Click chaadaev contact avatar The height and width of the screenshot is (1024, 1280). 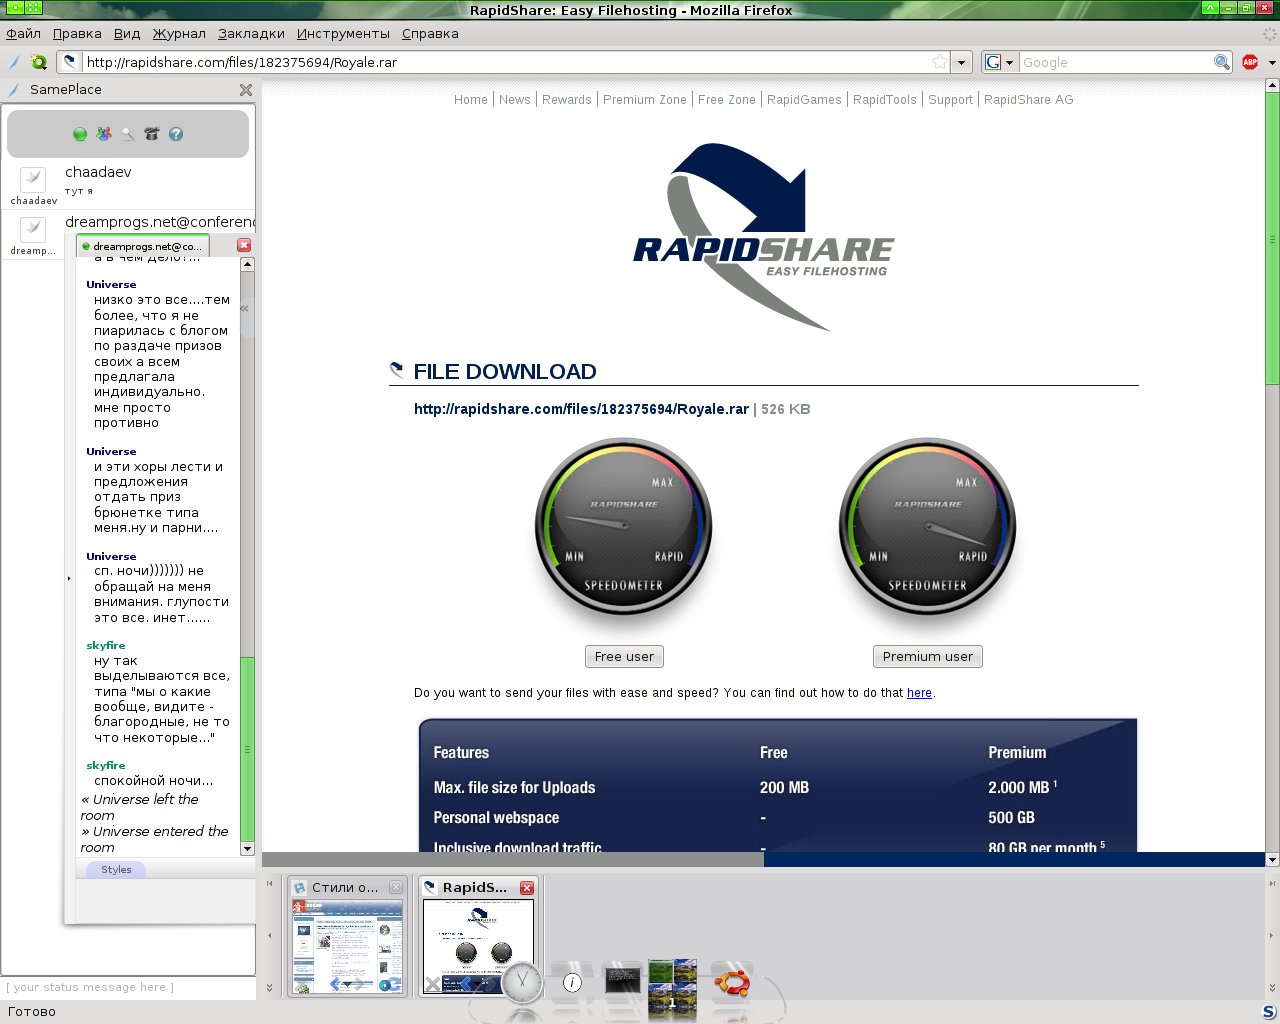point(33,179)
